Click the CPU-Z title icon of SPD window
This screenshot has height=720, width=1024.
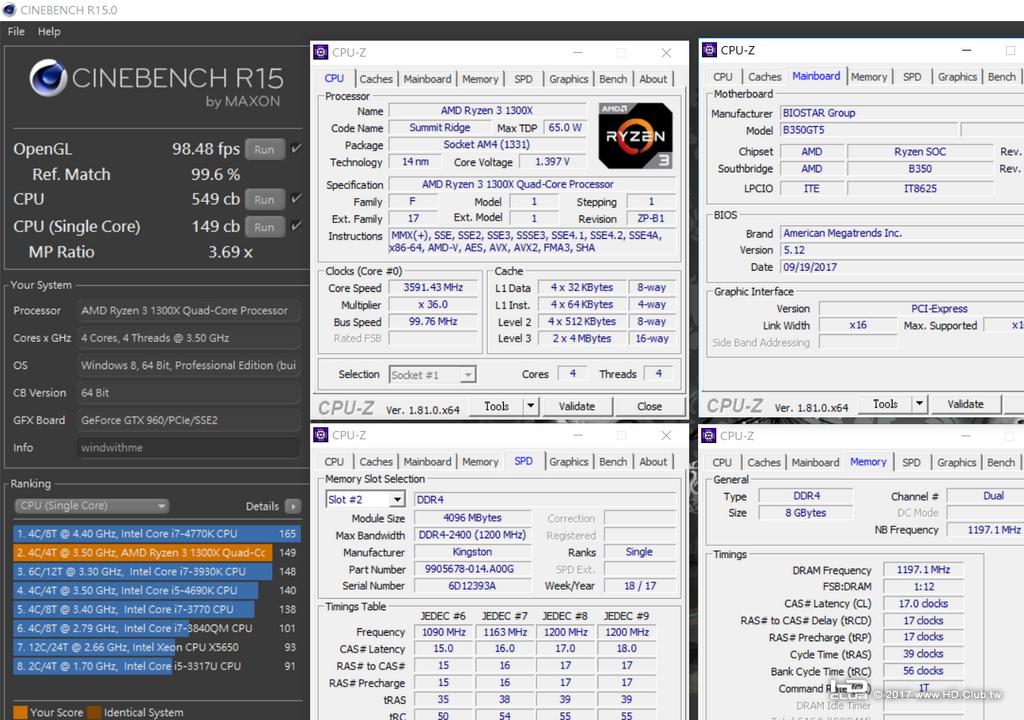click(321, 435)
